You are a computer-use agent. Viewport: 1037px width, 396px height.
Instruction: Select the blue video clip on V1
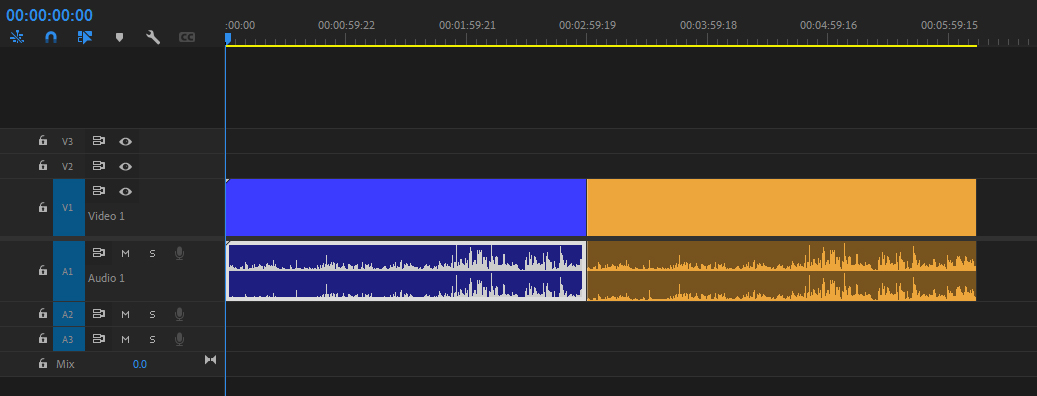coord(406,208)
